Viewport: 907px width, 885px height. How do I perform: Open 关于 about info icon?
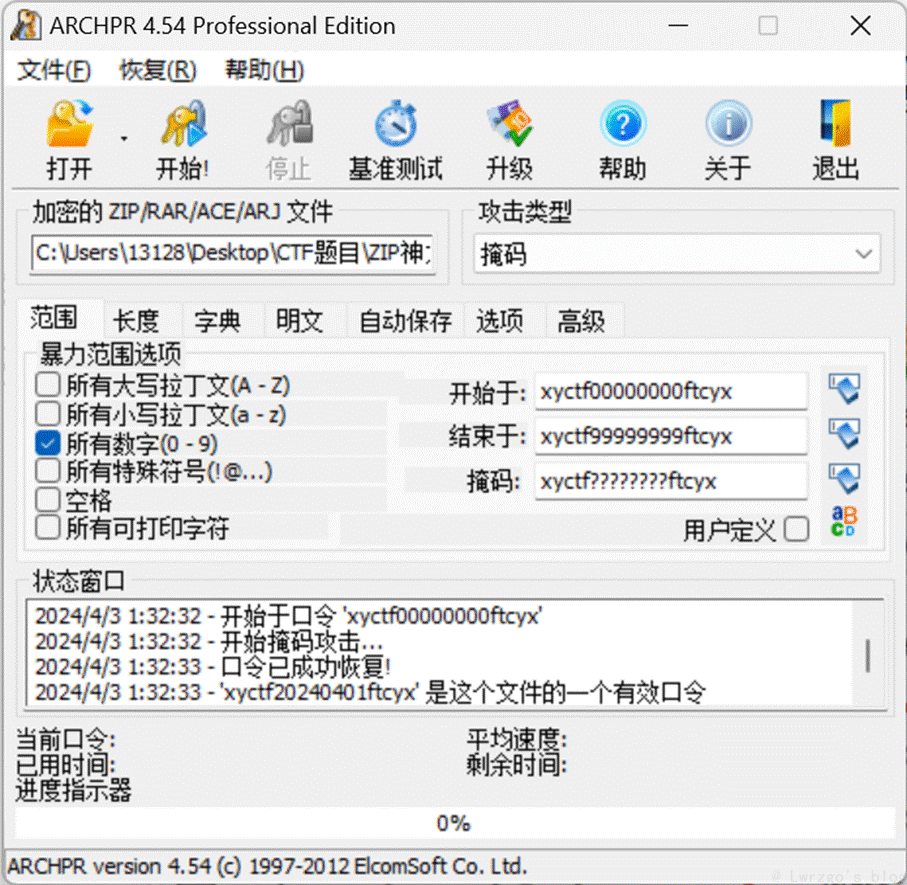[728, 123]
